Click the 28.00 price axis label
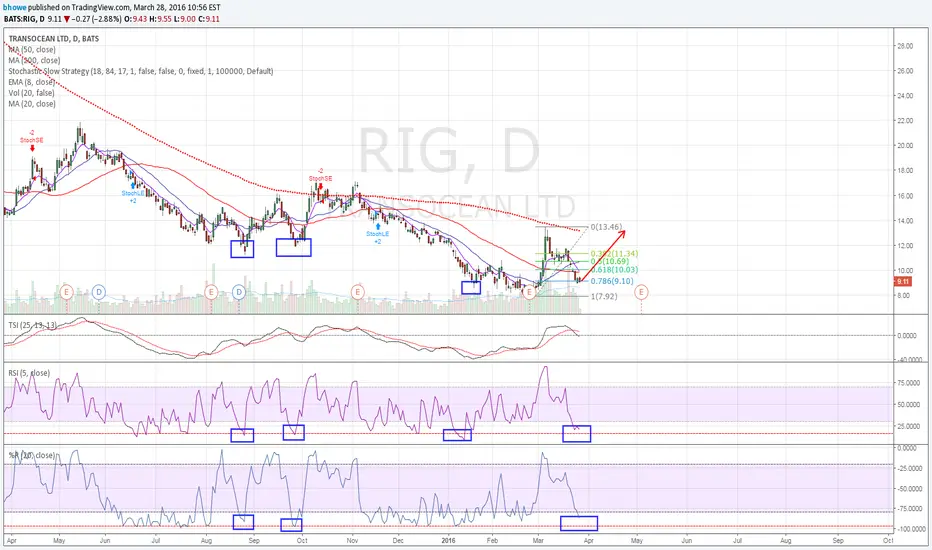Screen dimensions: 932x550 905,46
